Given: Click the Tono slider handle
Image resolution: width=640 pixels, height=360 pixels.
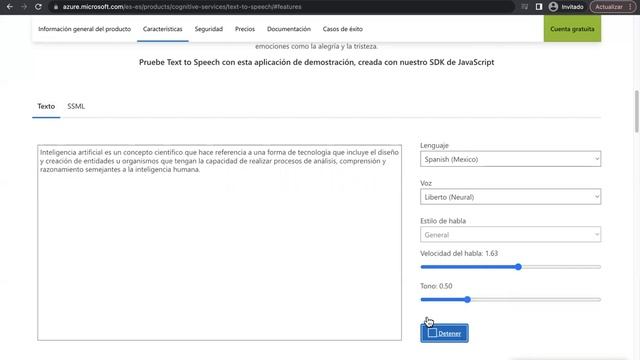Looking at the screenshot, I should pyautogui.click(x=467, y=300).
